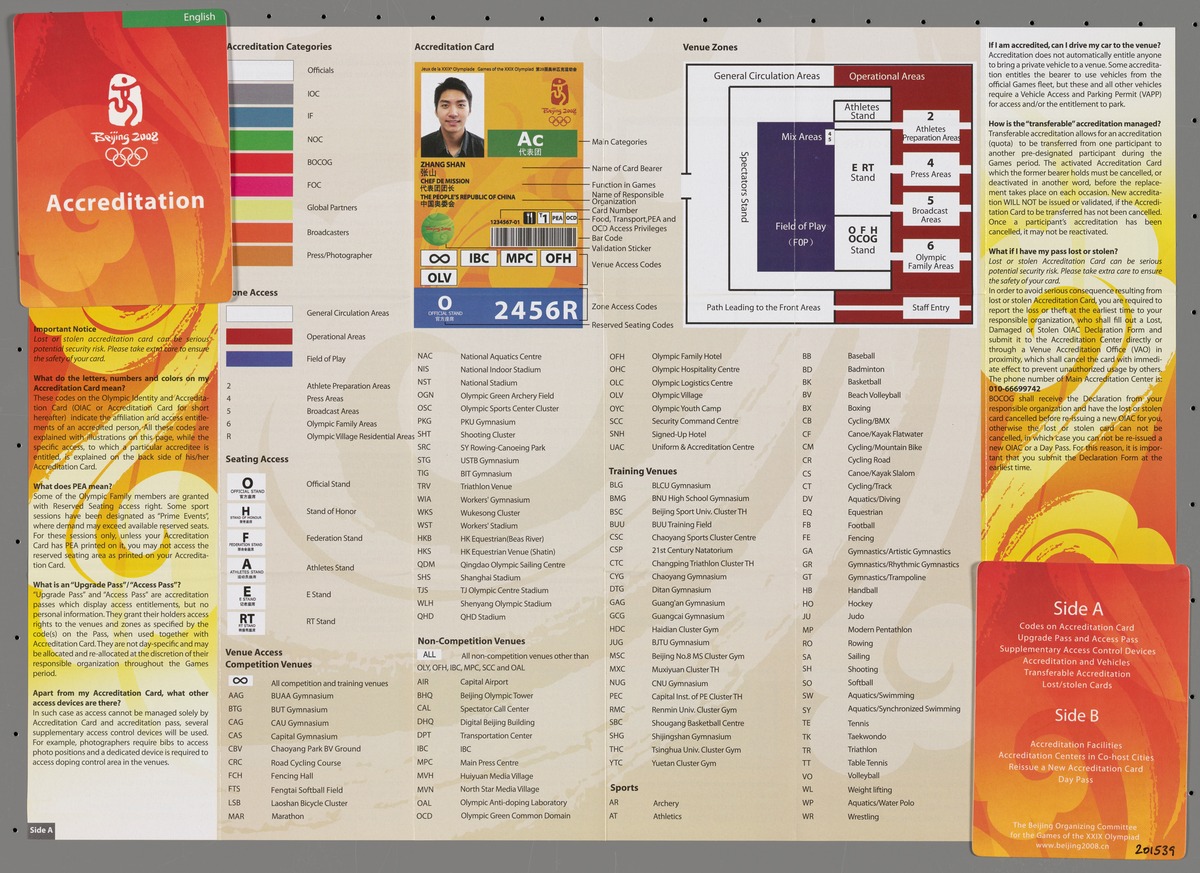This screenshot has width=1200, height=873.
Task: Click zone 6 Olympic Family Areas box
Action: click(930, 256)
